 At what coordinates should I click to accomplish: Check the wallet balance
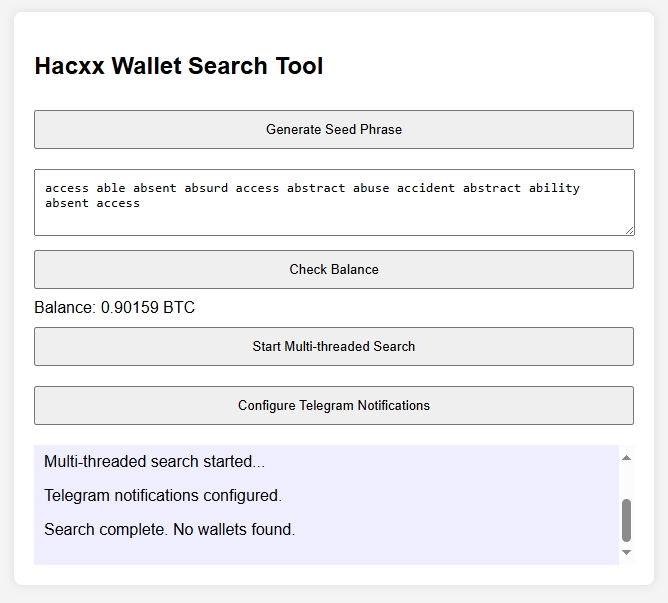334,269
